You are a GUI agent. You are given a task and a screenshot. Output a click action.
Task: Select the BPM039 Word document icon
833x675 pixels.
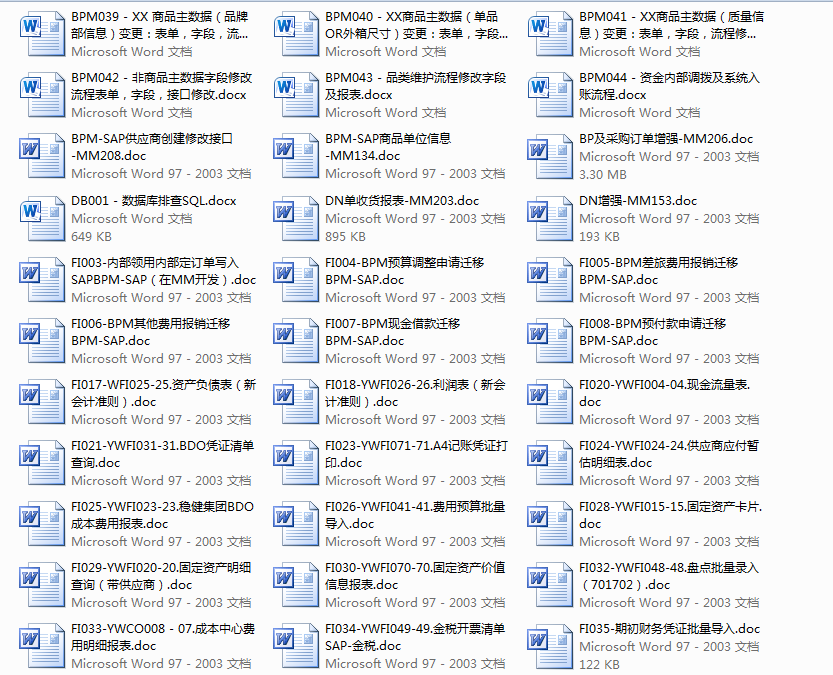[x=42, y=35]
